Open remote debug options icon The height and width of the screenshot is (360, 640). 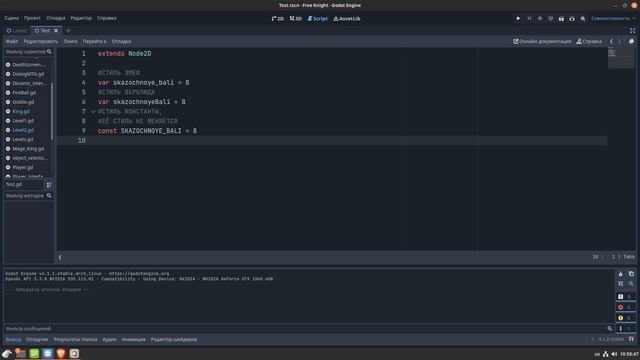550,18
